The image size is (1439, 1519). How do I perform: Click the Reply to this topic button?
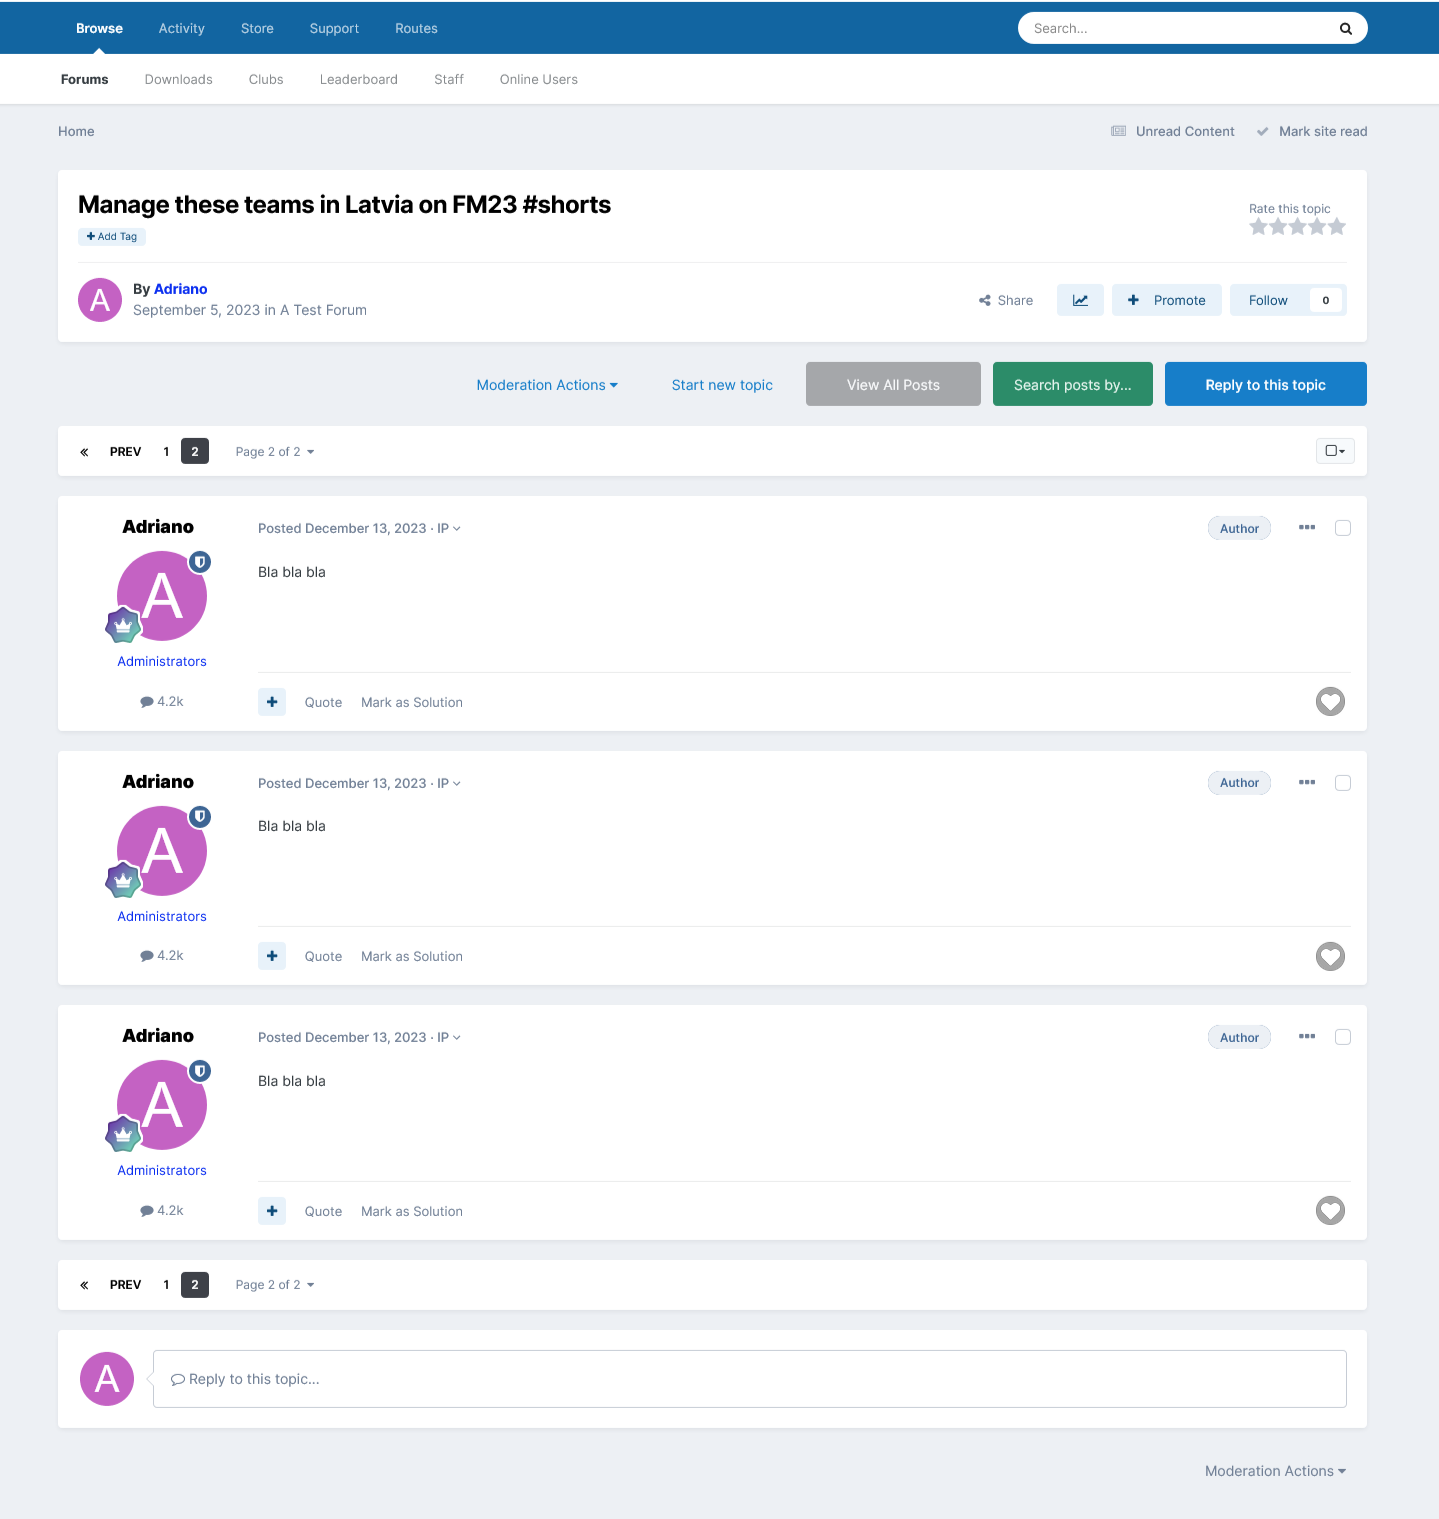pos(1265,385)
